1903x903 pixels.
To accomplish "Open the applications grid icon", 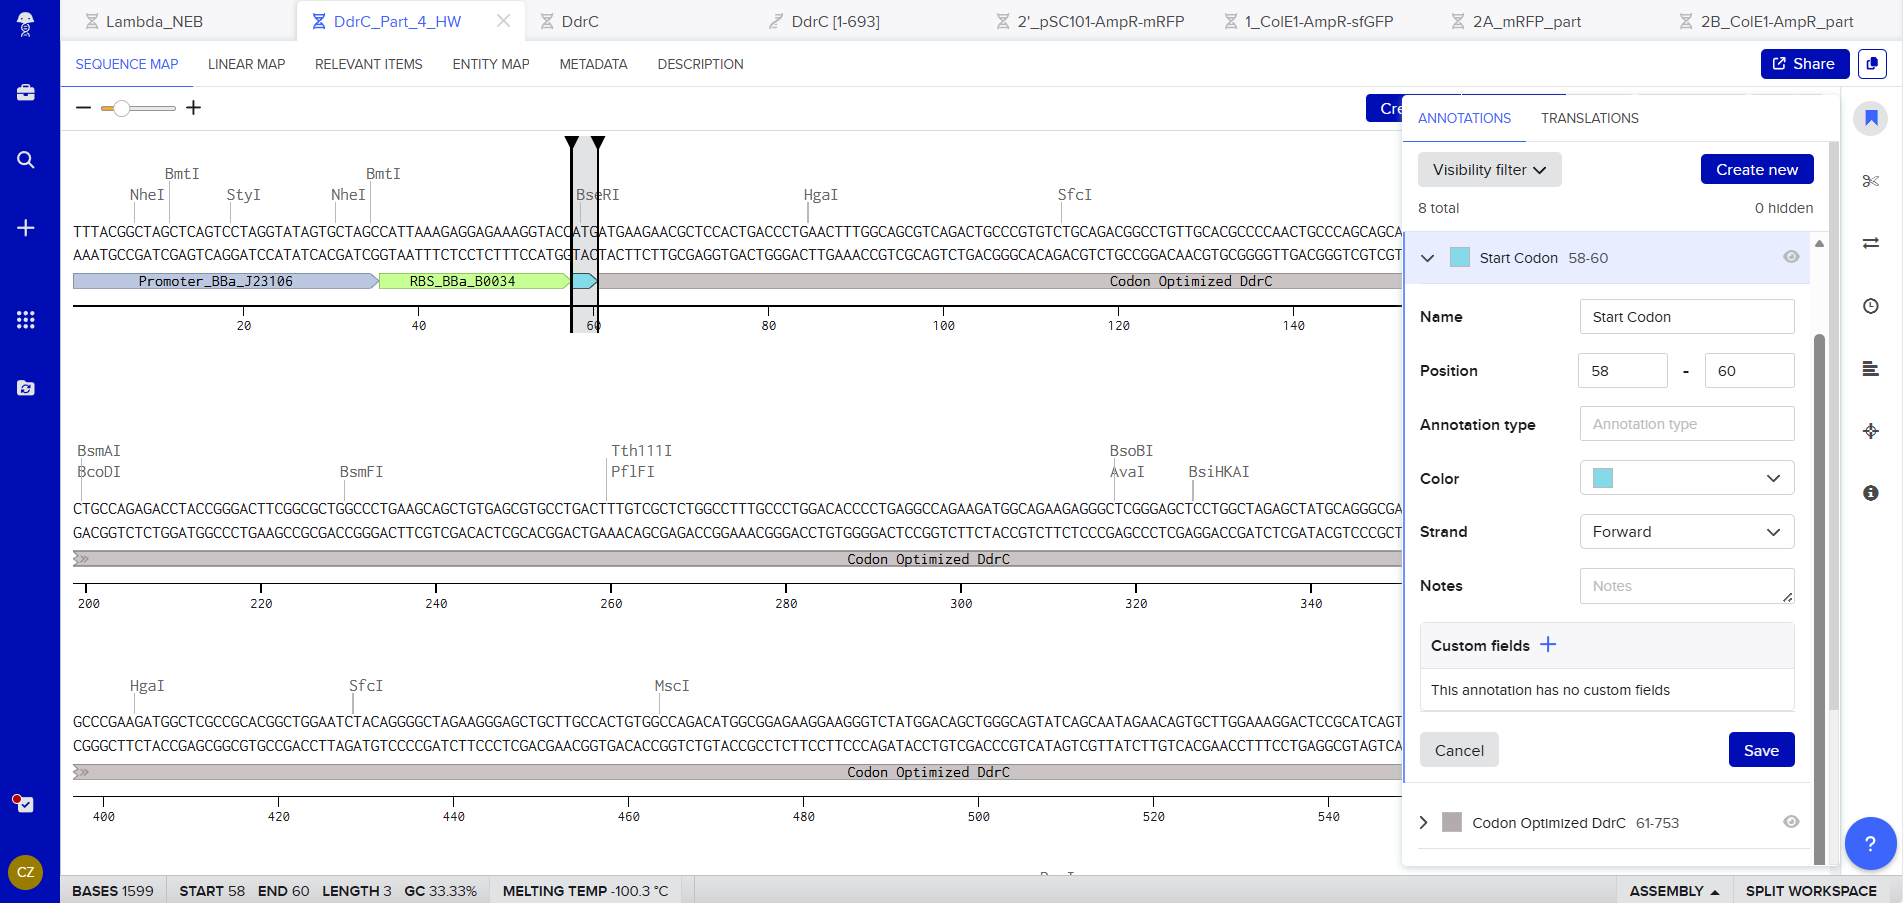I will [x=26, y=320].
